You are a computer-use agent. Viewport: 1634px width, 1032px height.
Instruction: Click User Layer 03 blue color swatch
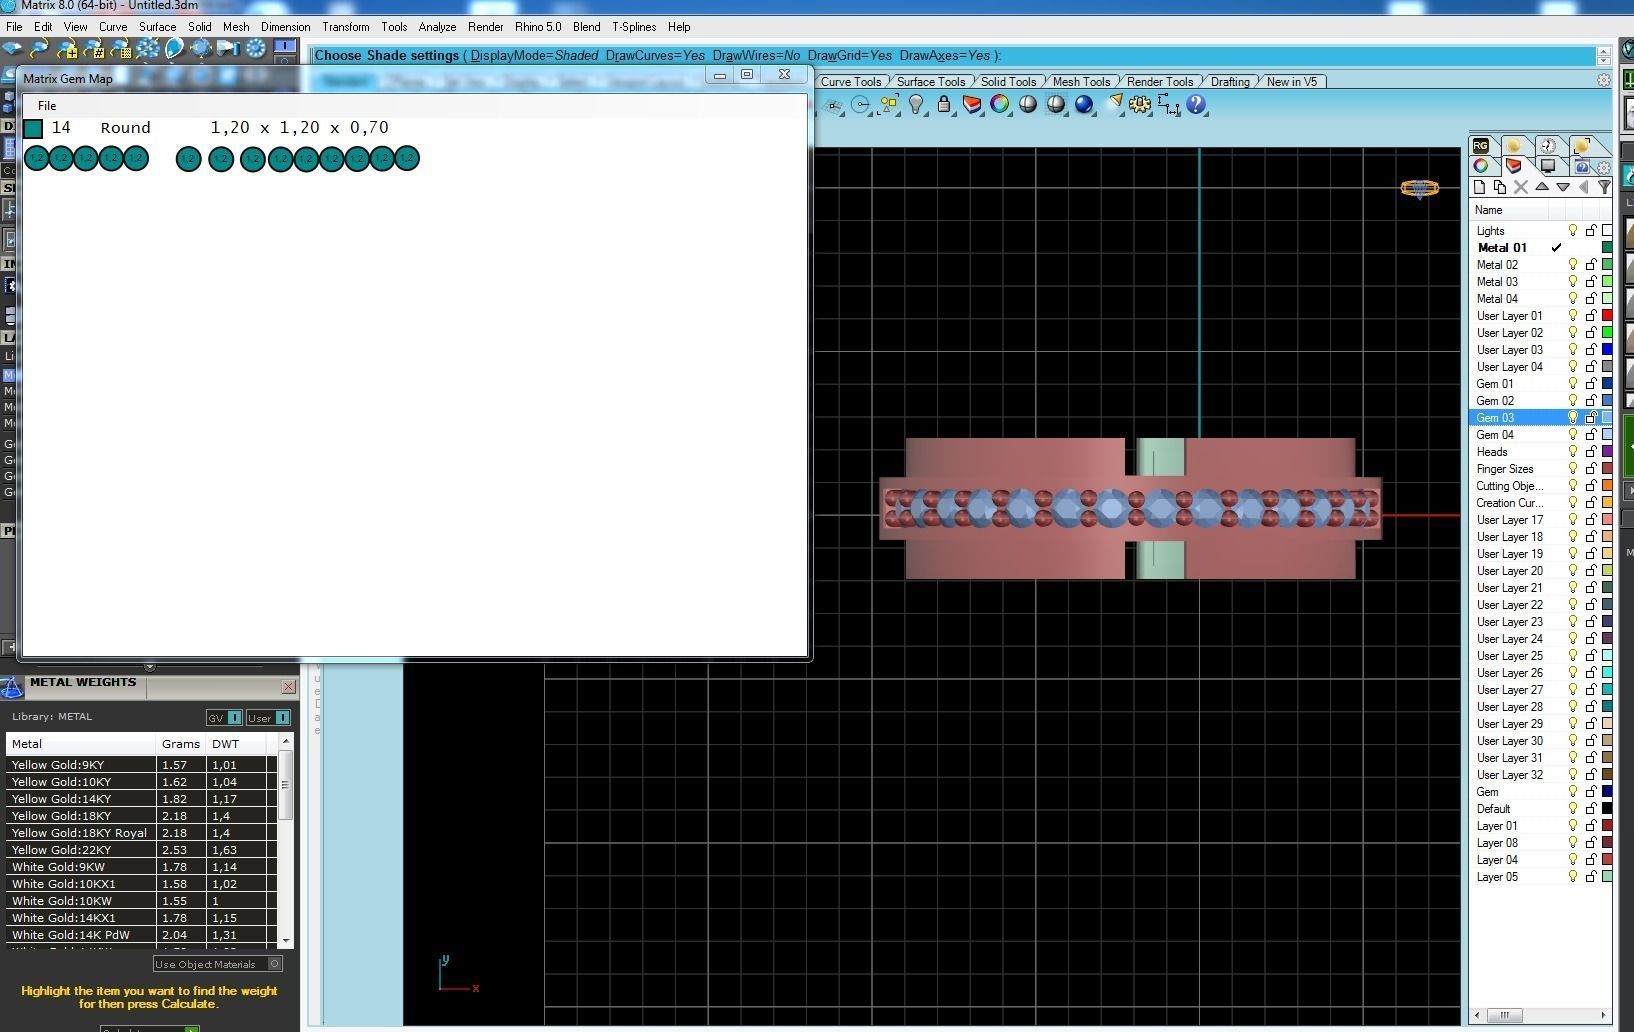click(x=1607, y=350)
